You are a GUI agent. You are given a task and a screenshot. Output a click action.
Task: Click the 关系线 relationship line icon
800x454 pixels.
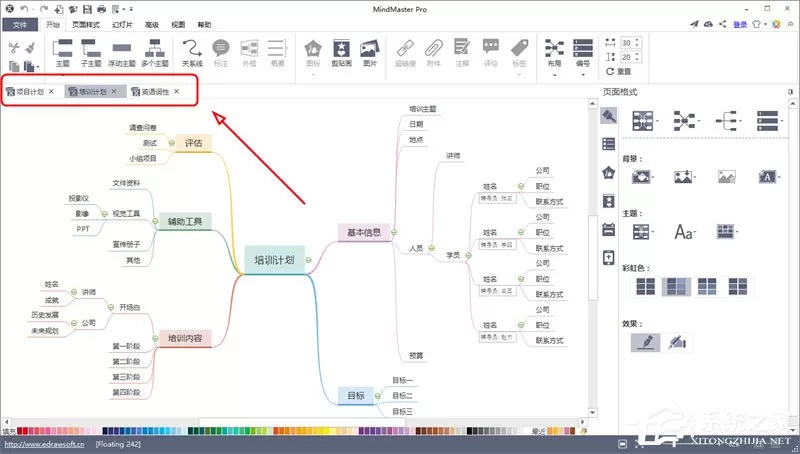coord(192,53)
